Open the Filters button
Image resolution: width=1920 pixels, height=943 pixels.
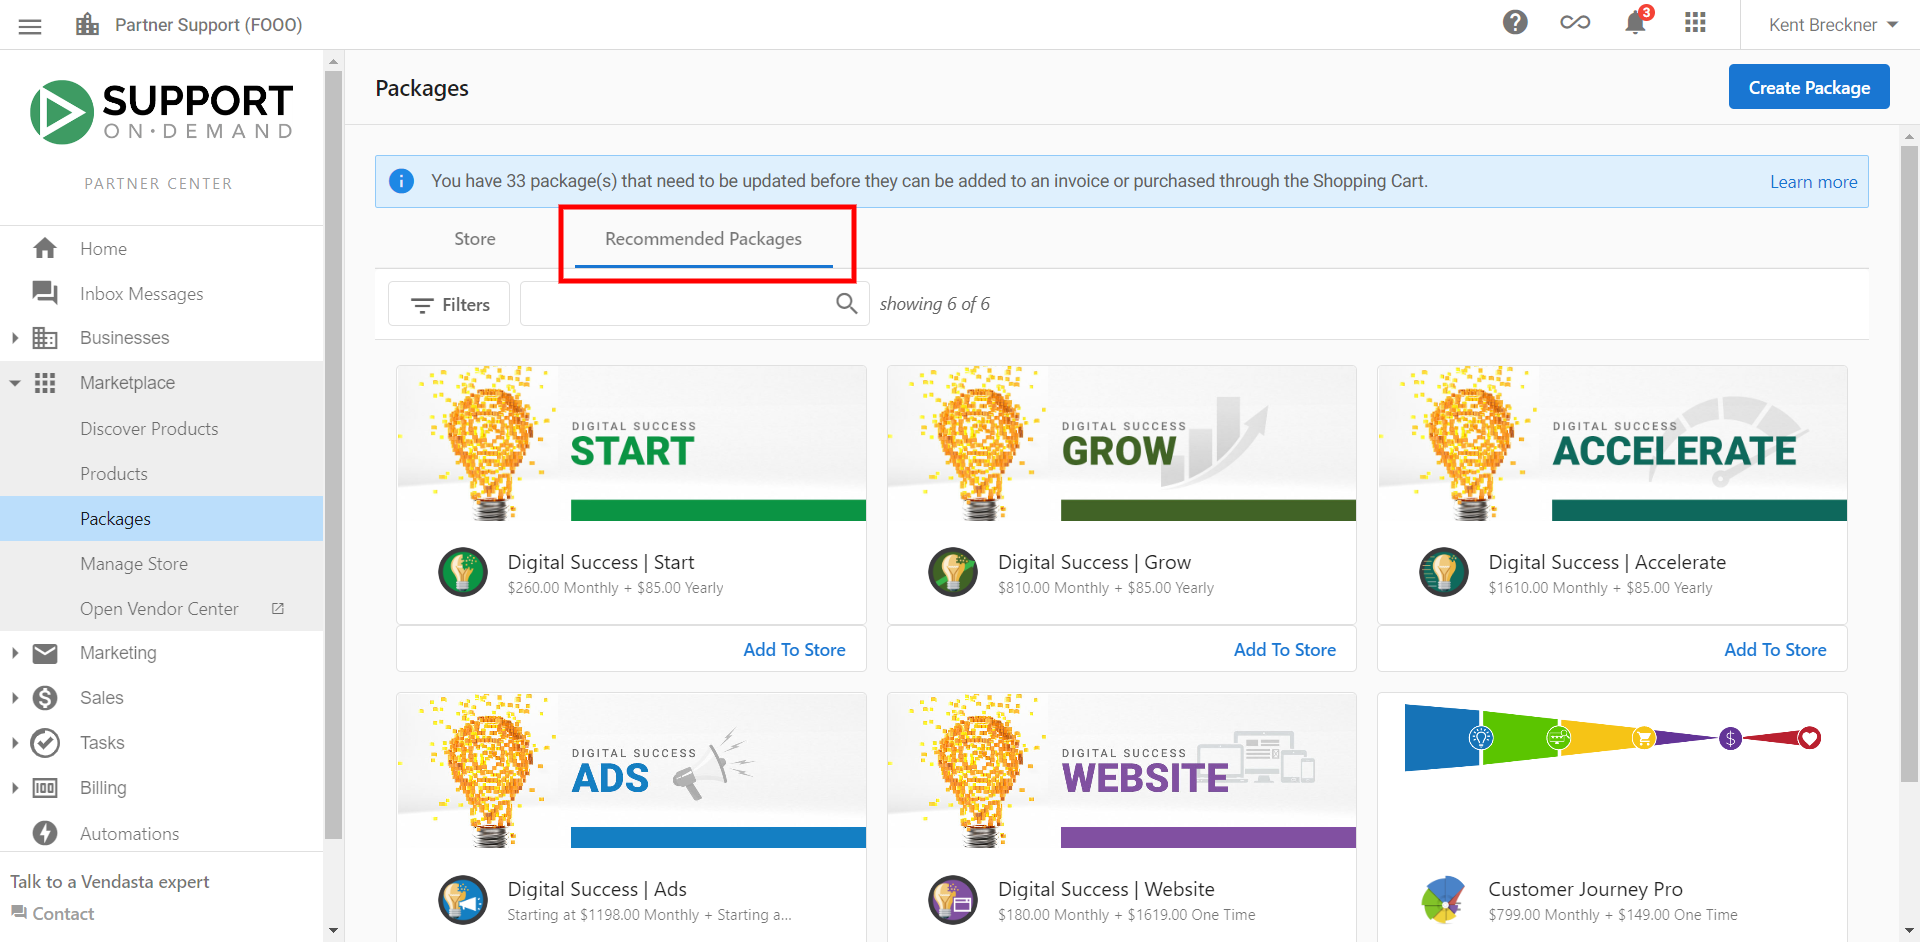tap(449, 304)
